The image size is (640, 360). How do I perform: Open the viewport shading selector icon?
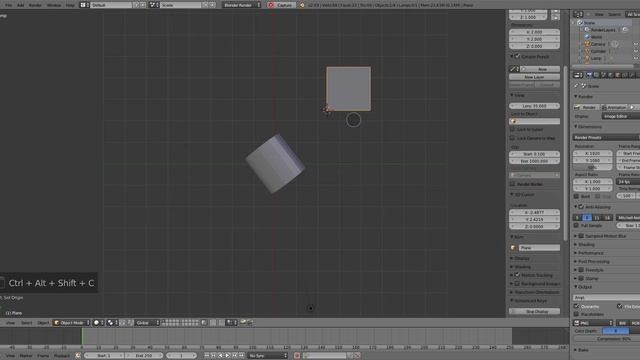pyautogui.click(x=98, y=323)
